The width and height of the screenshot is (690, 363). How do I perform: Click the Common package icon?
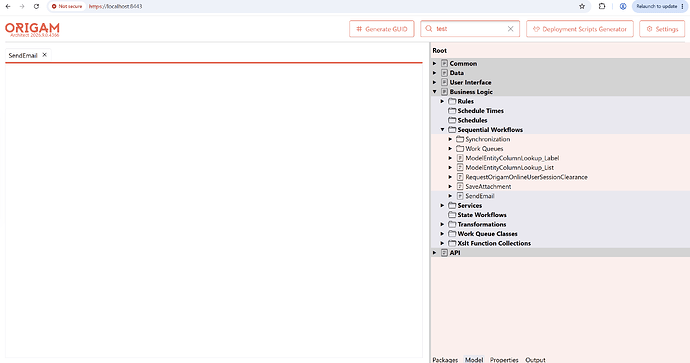(444, 63)
